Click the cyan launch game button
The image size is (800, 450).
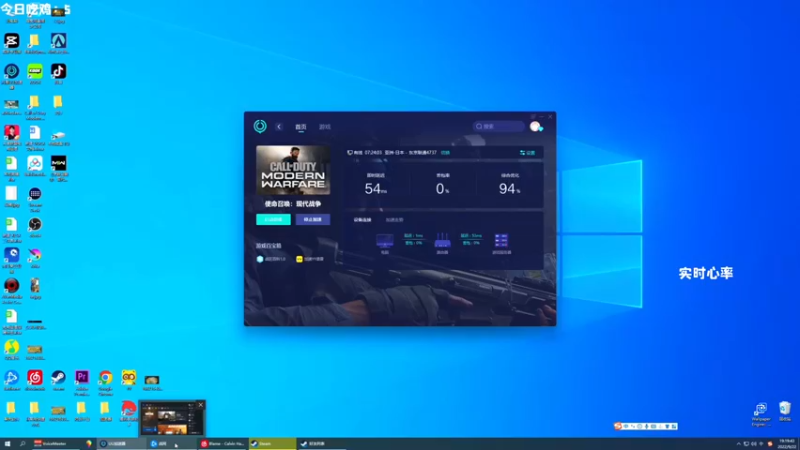tap(273, 219)
